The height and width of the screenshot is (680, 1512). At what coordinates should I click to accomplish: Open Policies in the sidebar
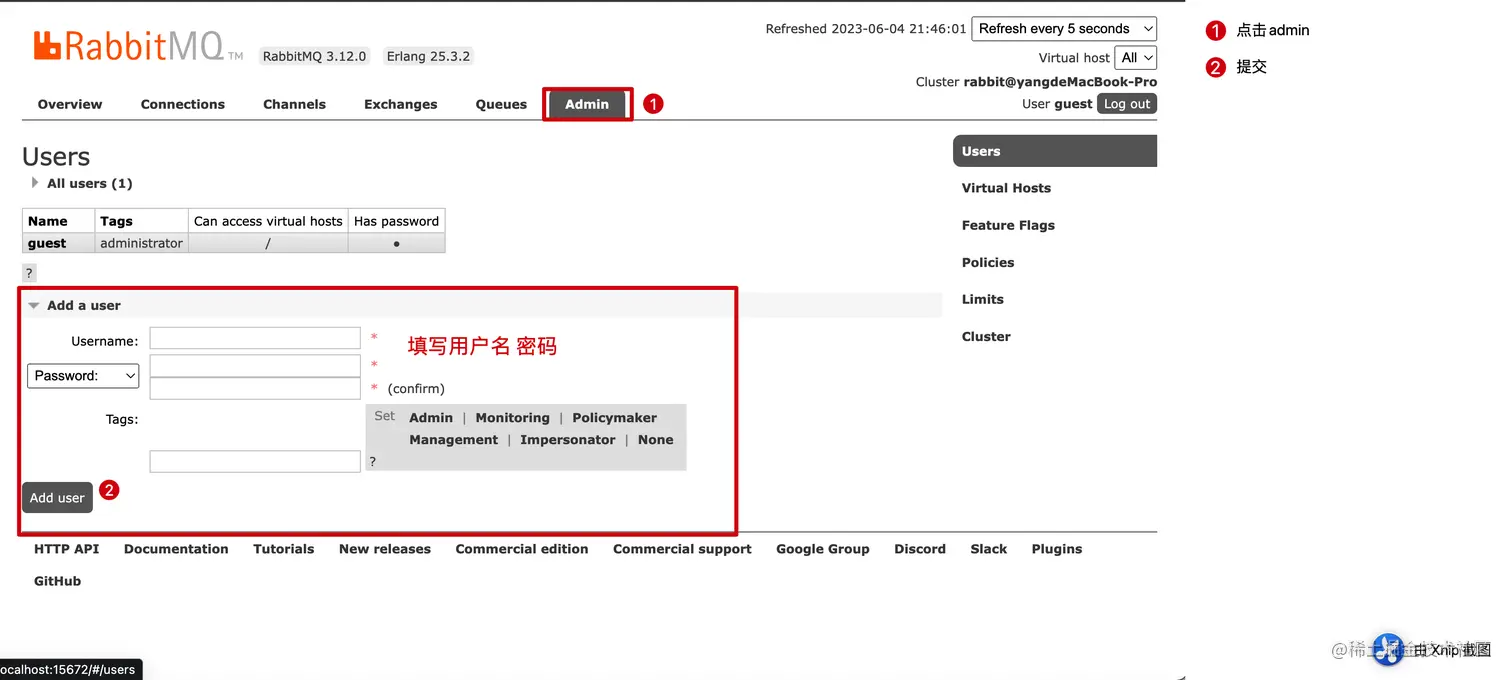(x=988, y=262)
